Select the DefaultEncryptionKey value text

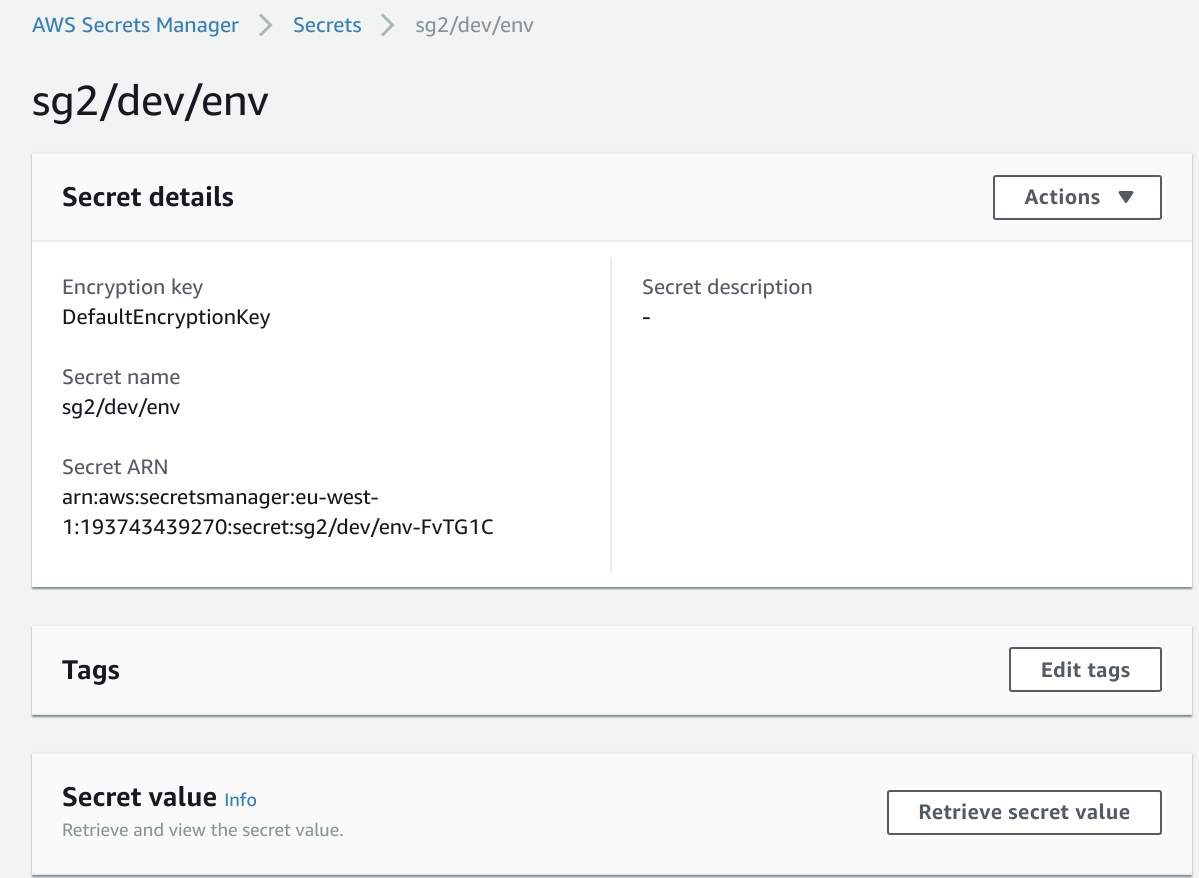point(166,317)
